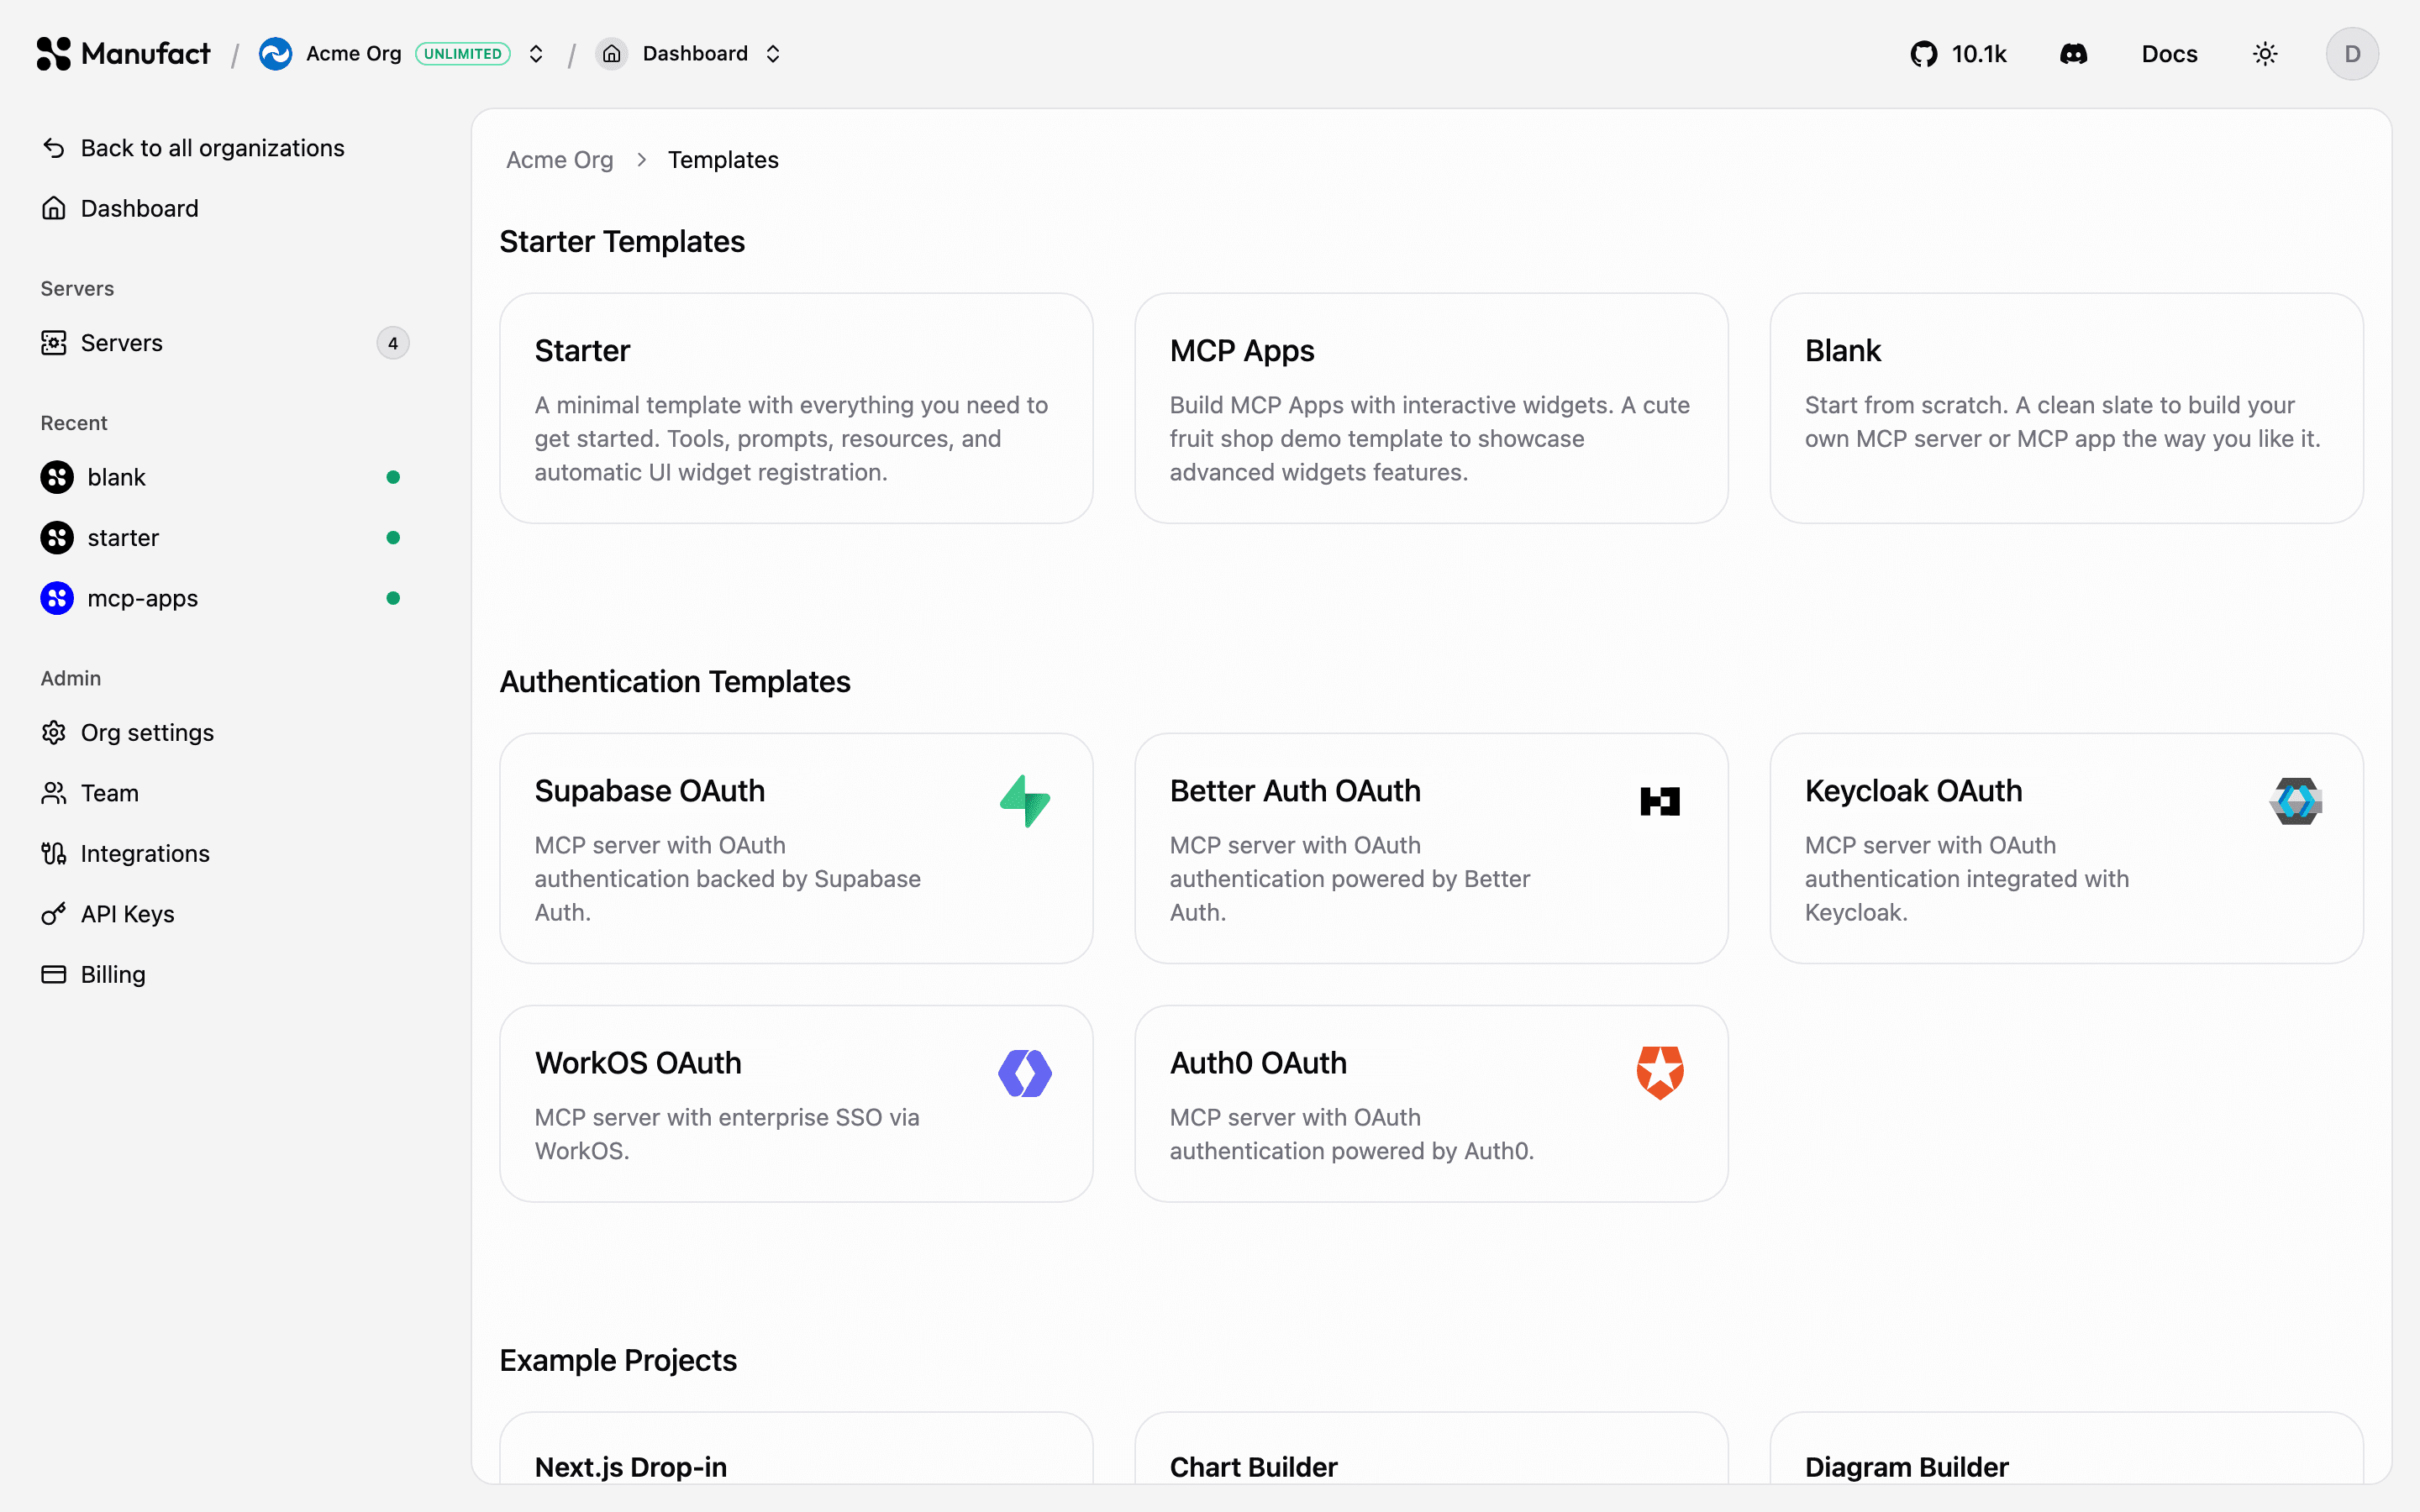Screen dimensions: 2420x1512
Task: Click the Supabase lightning logo
Action: pos(1025,801)
